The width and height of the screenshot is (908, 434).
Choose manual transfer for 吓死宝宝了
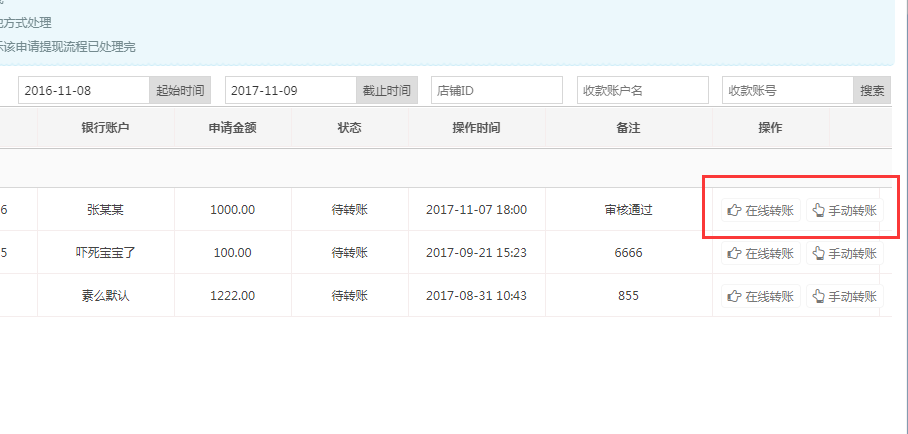click(x=845, y=253)
